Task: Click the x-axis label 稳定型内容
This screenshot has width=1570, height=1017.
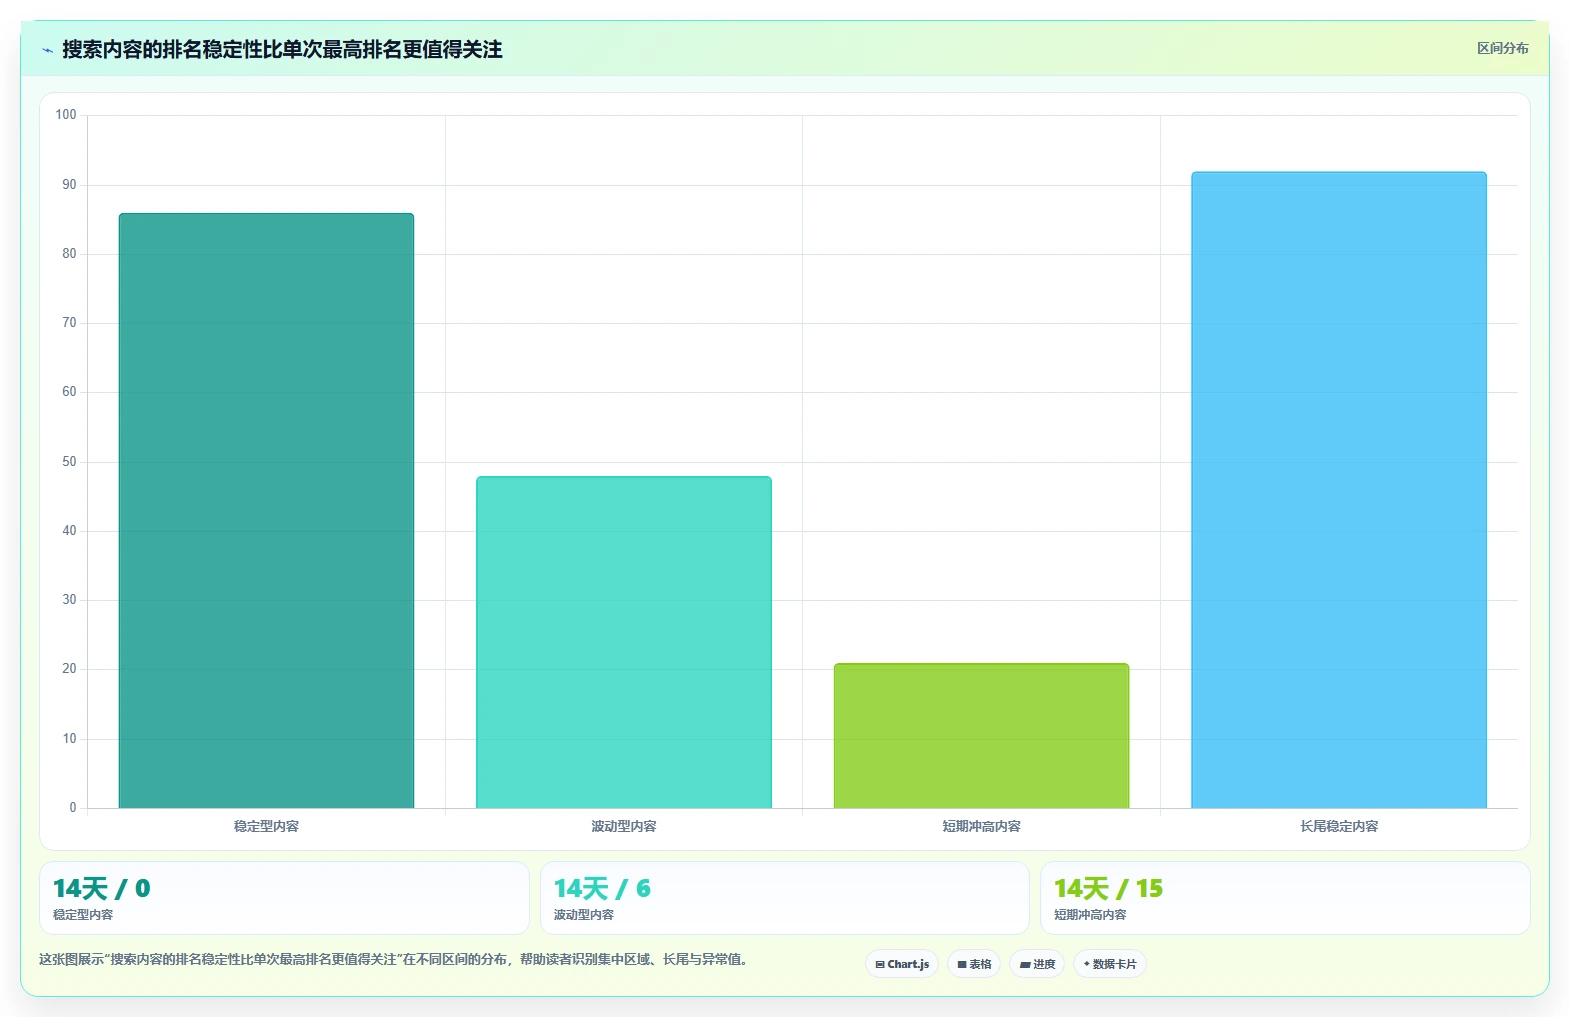Action: 266,826
